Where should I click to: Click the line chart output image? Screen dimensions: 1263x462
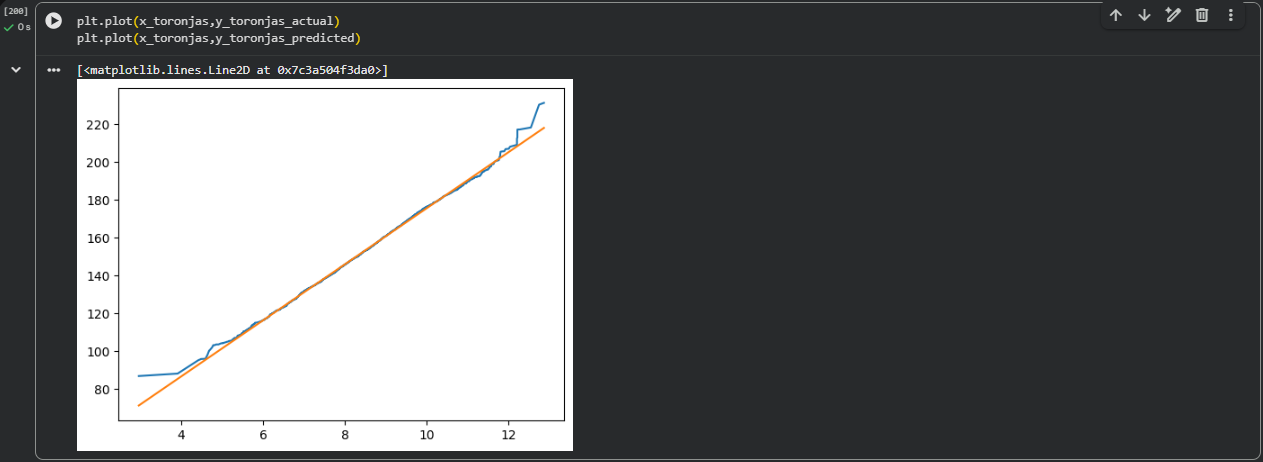[325, 265]
